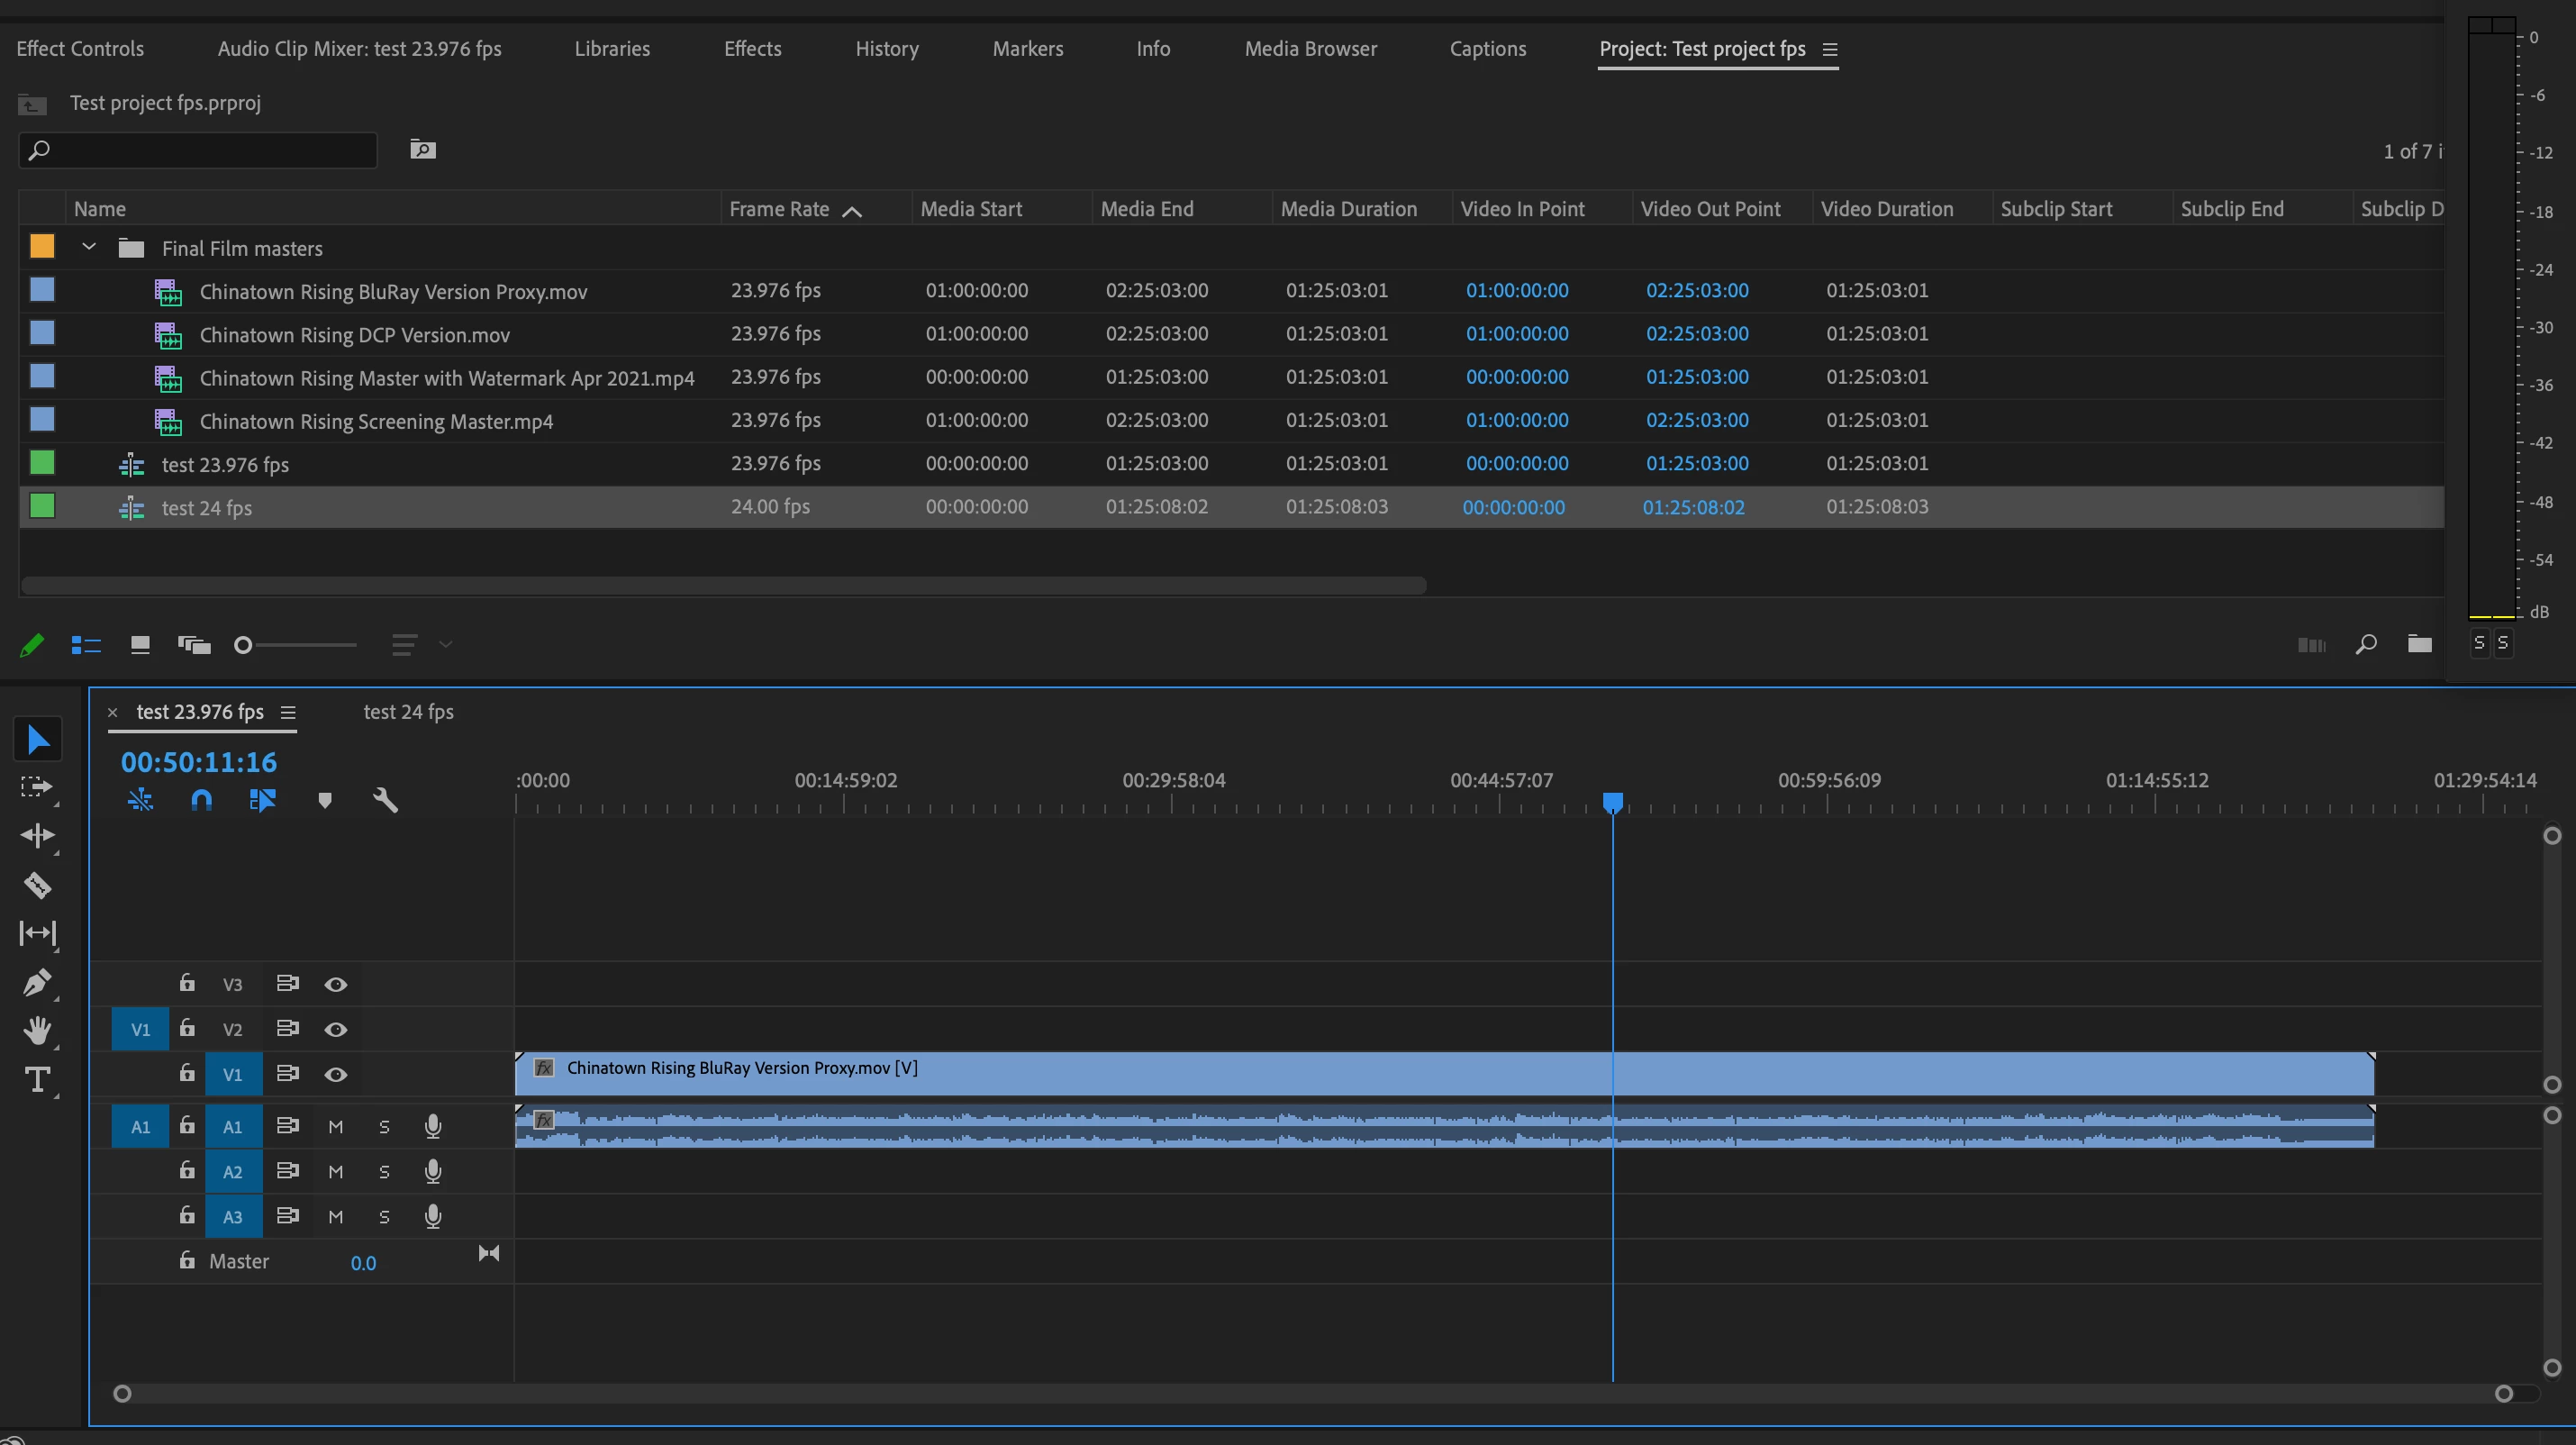Viewport: 2576px width, 1445px height.
Task: Toggle timeline snapping magnet
Action: click(x=201, y=800)
